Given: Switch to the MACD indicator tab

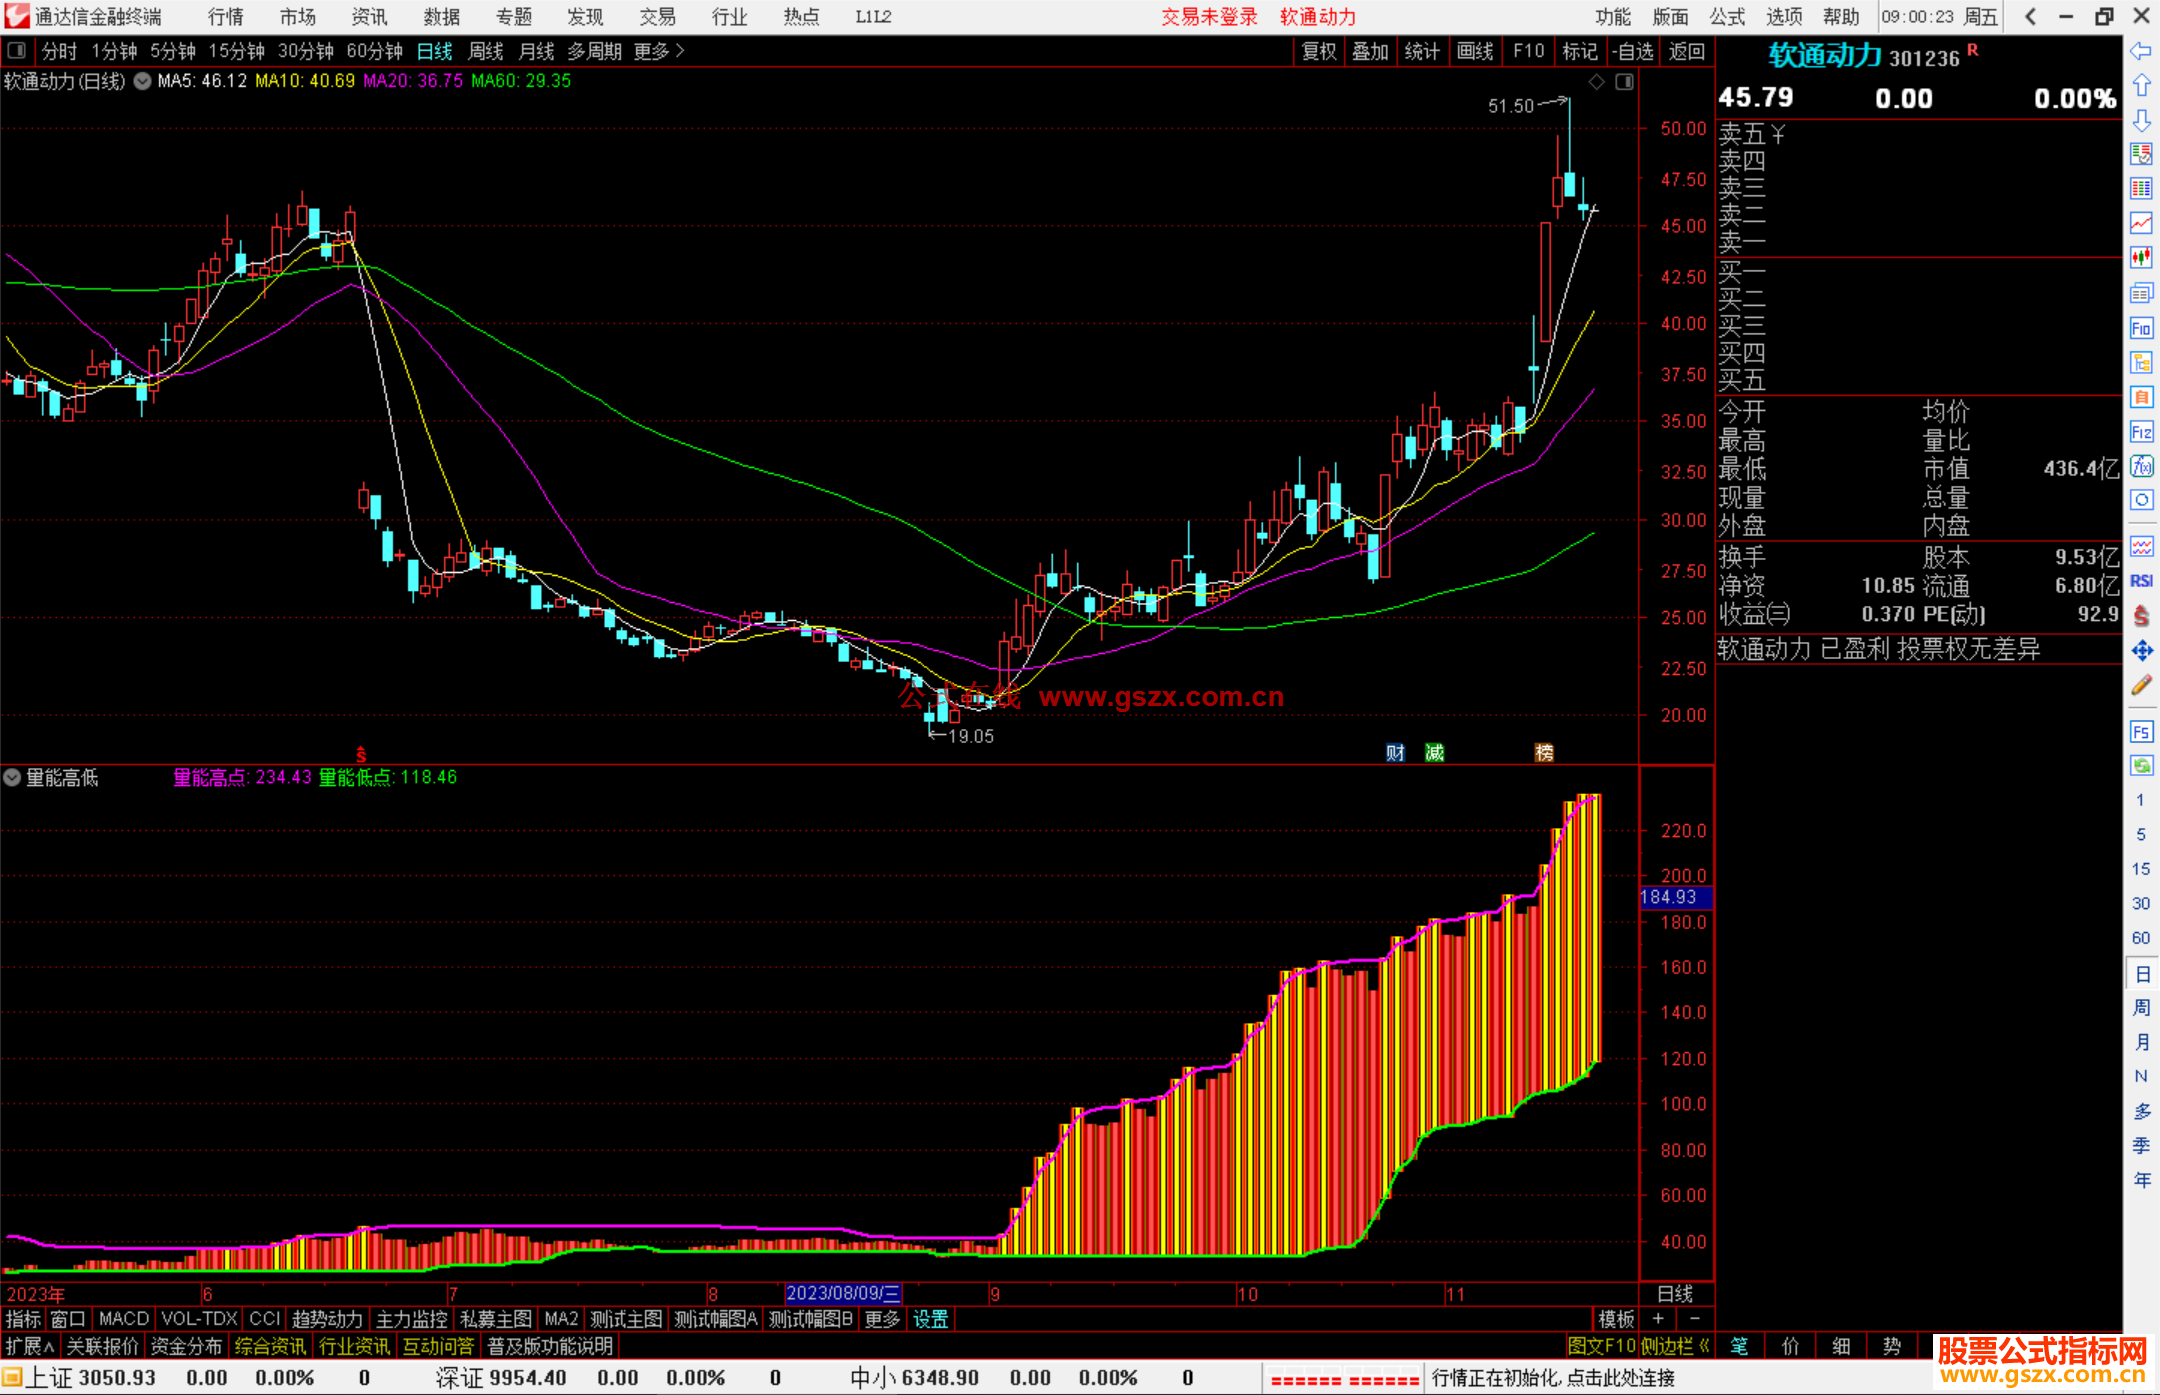Looking at the screenshot, I should (123, 1319).
